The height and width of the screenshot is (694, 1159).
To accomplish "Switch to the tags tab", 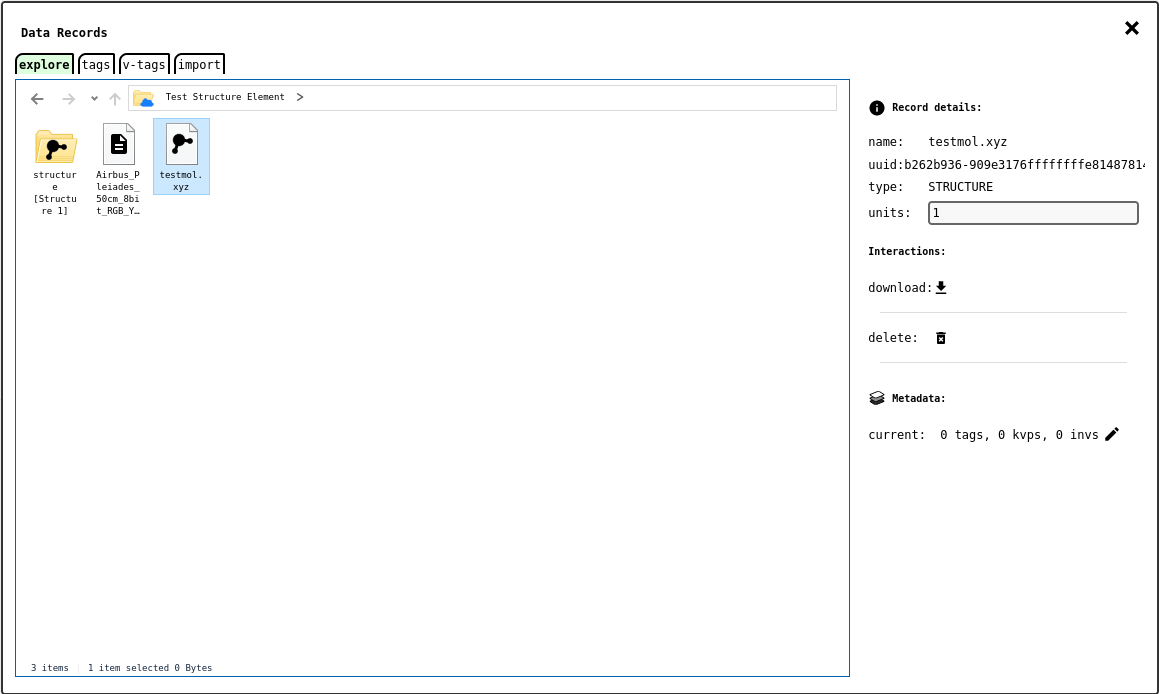I will 96,65.
